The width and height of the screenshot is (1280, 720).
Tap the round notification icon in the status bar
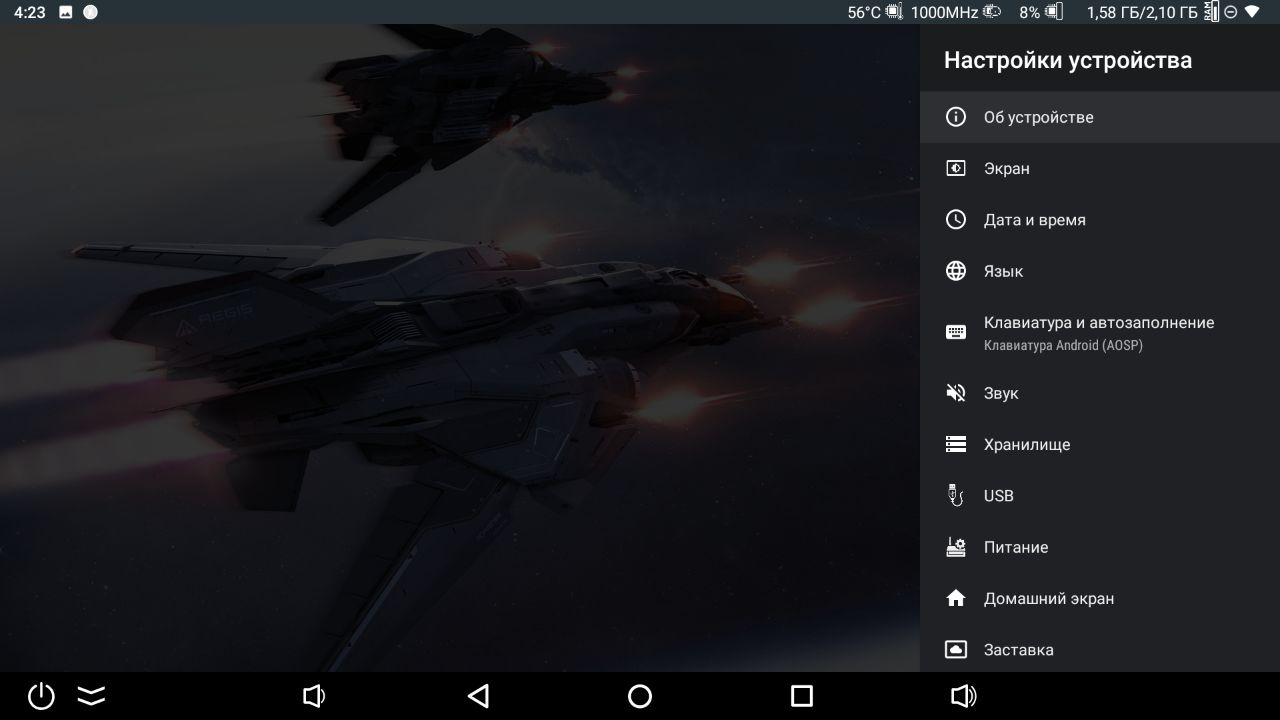(91, 12)
